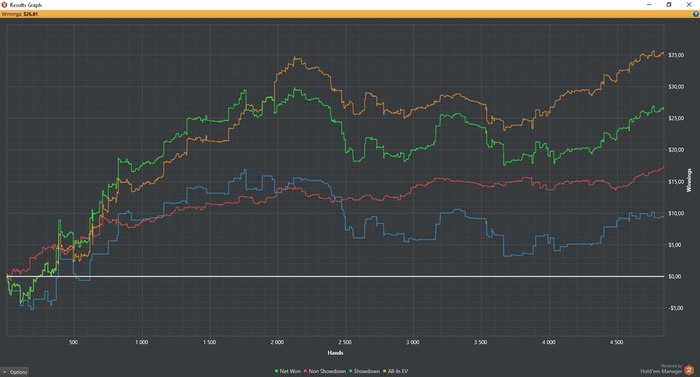700x377 pixels.
Task: Click the green Net Won color marker
Action: click(x=276, y=371)
